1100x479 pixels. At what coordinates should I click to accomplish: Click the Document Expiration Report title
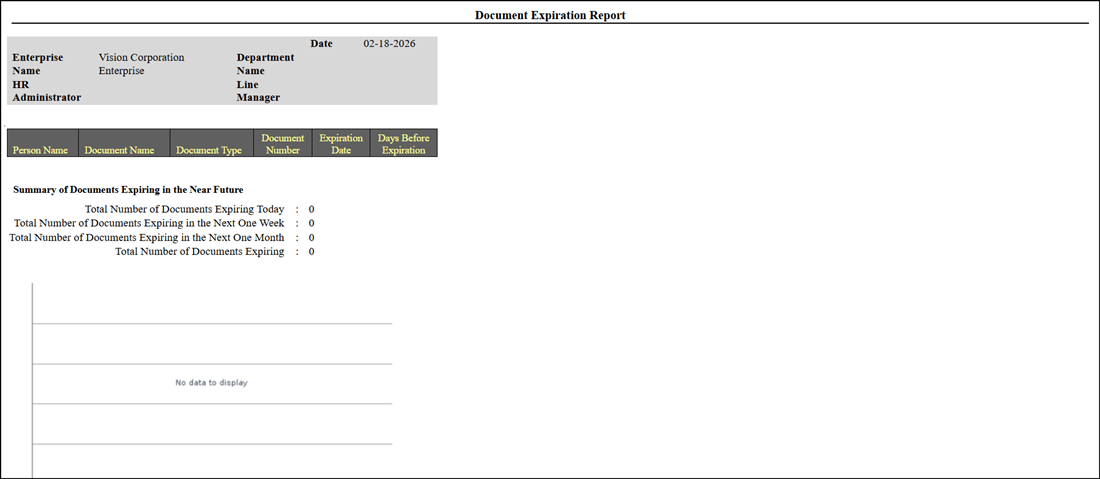point(550,15)
